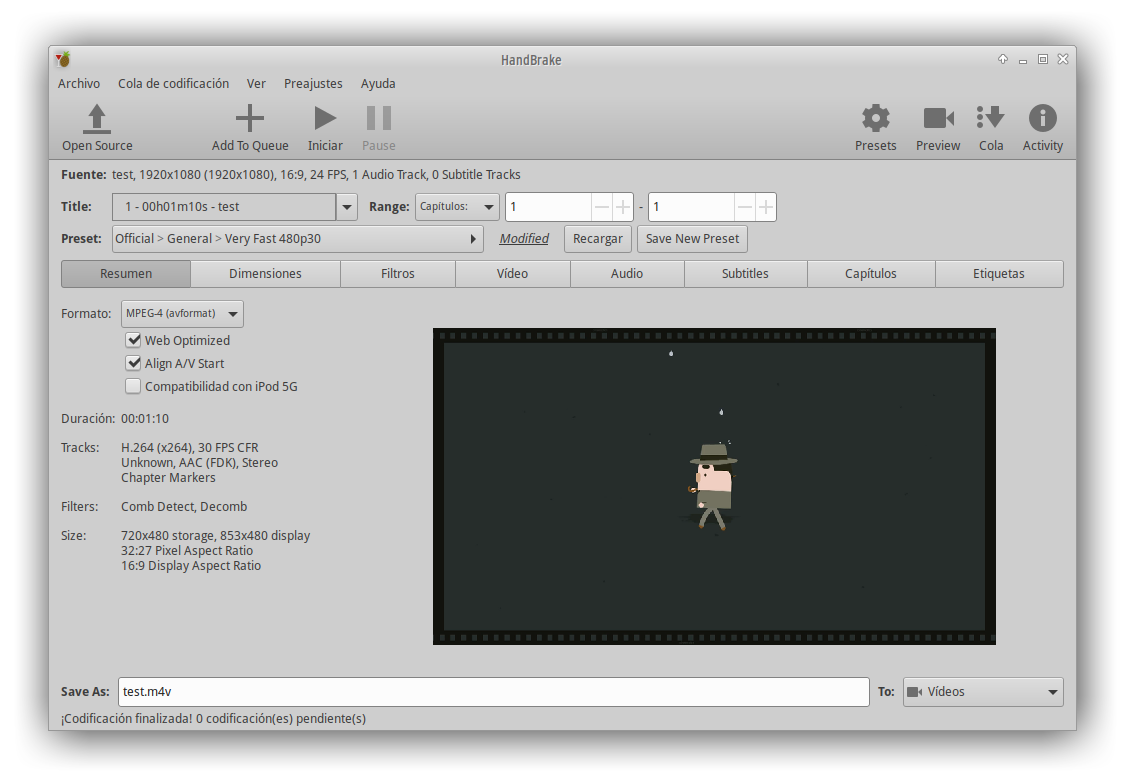
Task: Switch to the Dimensiones tab
Action: 265,274
